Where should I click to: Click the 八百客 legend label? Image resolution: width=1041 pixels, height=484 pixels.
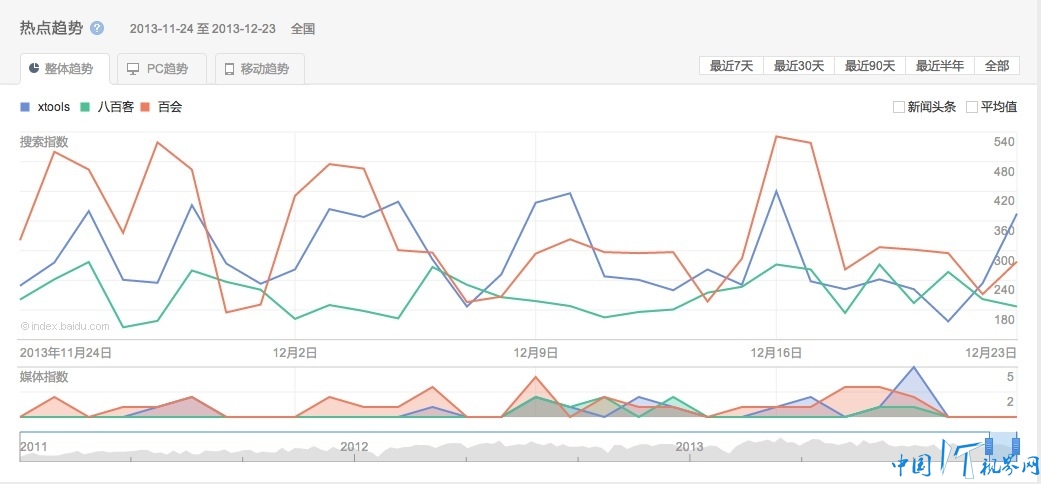click(x=116, y=107)
